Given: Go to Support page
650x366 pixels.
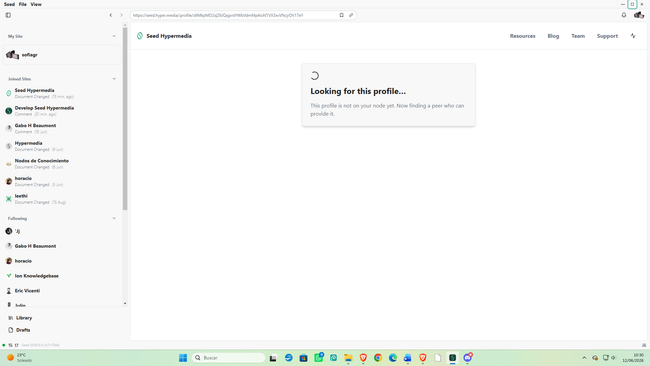Looking at the screenshot, I should click(x=607, y=36).
